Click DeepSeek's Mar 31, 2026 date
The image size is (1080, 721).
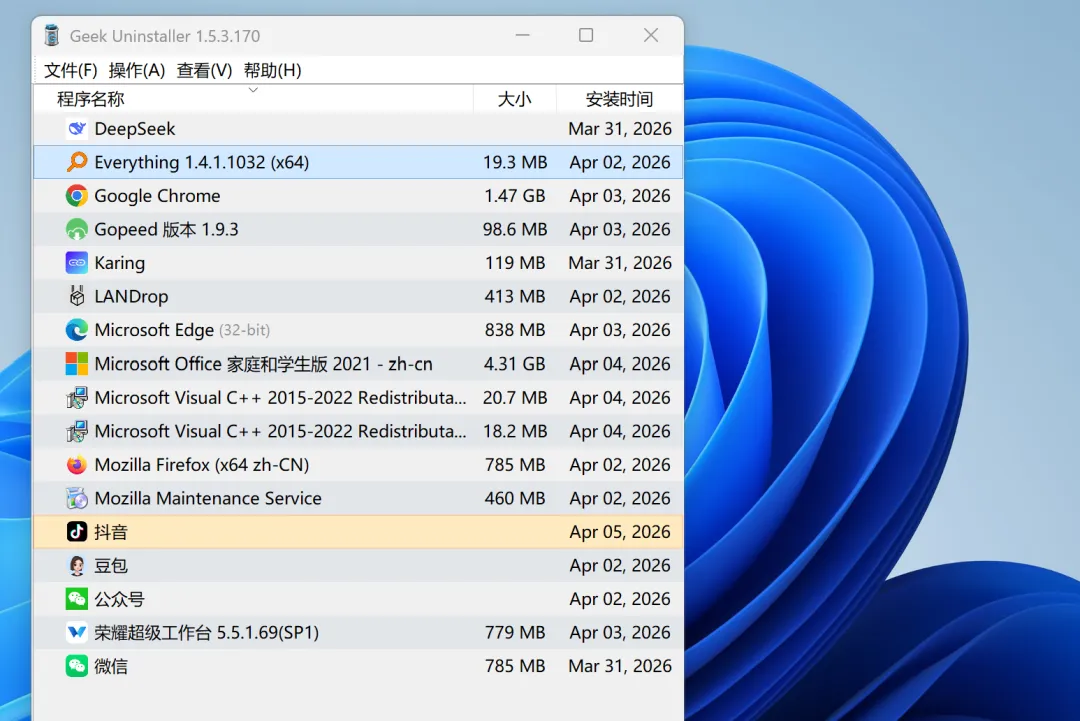pos(620,129)
